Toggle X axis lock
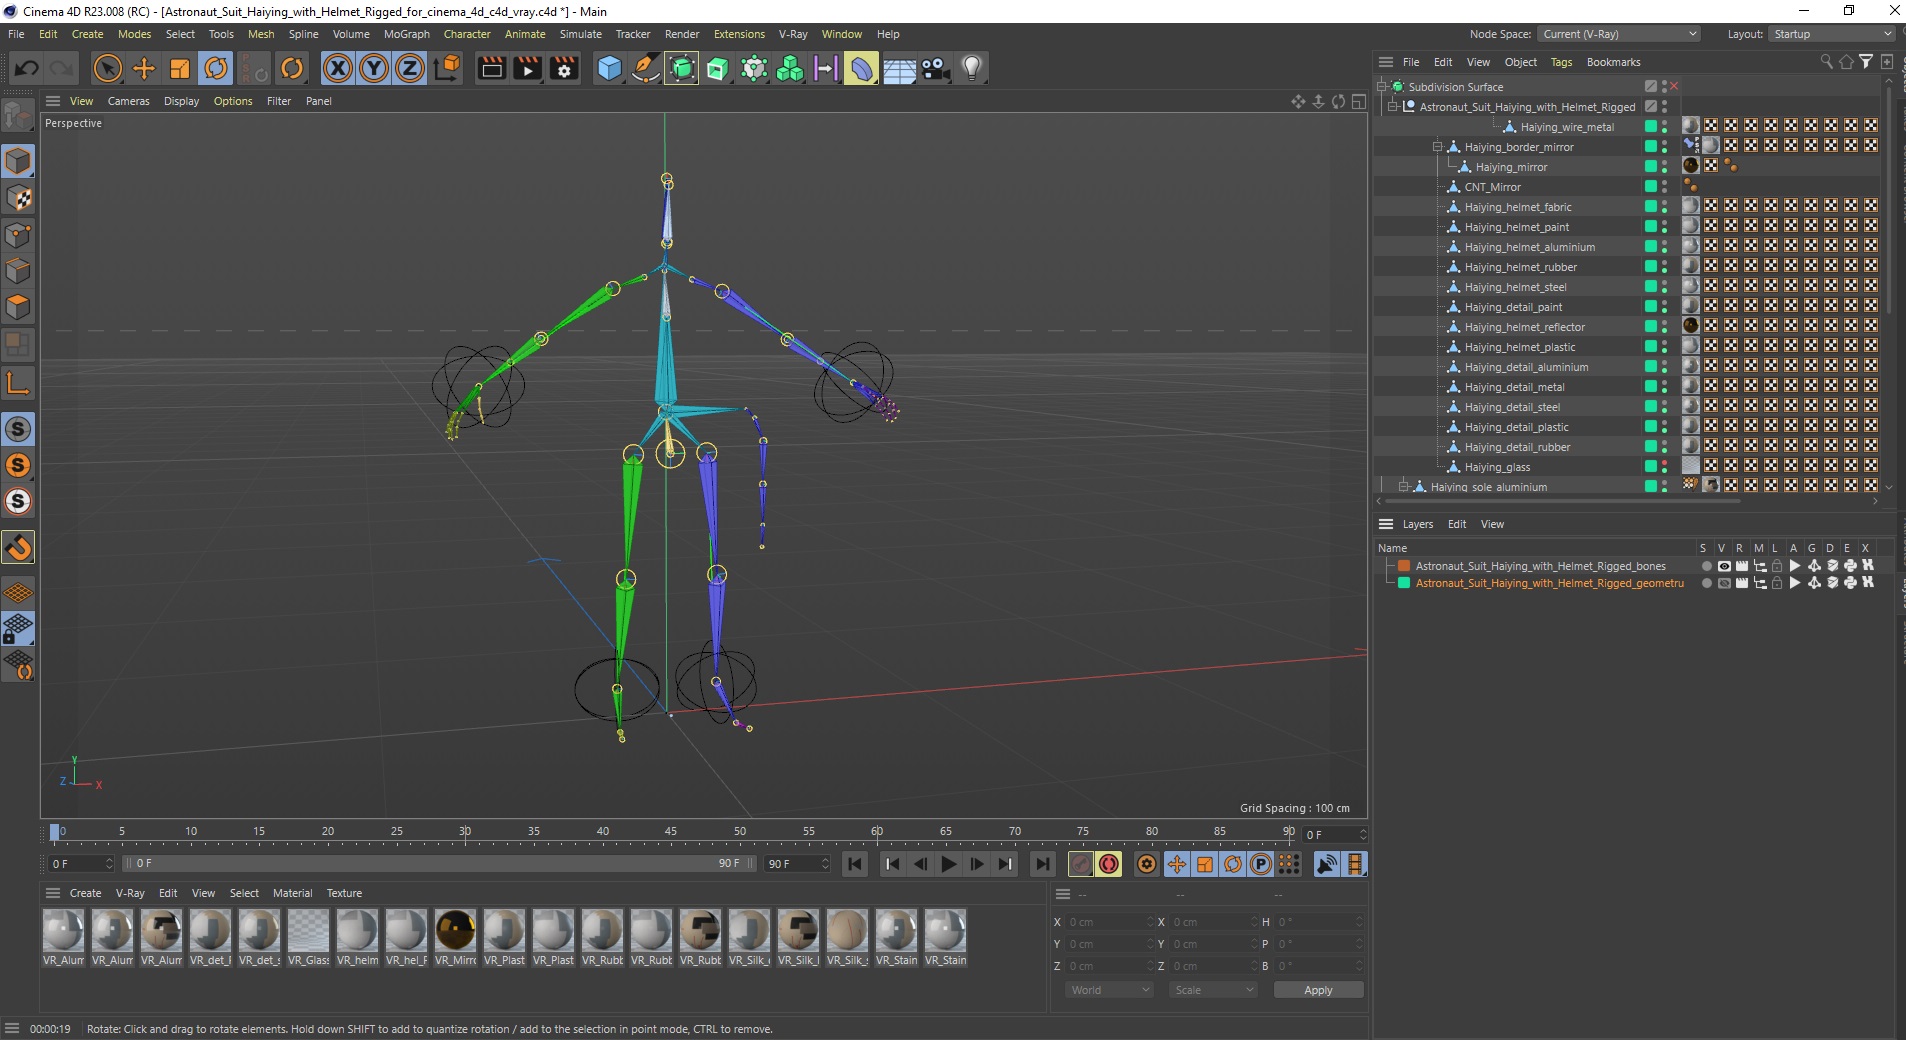 [x=338, y=68]
